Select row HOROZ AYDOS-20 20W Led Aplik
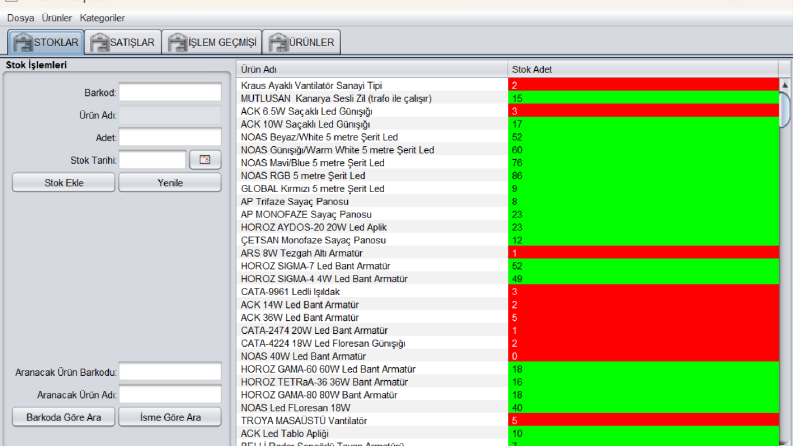The height and width of the screenshot is (446, 793). pos(508,227)
